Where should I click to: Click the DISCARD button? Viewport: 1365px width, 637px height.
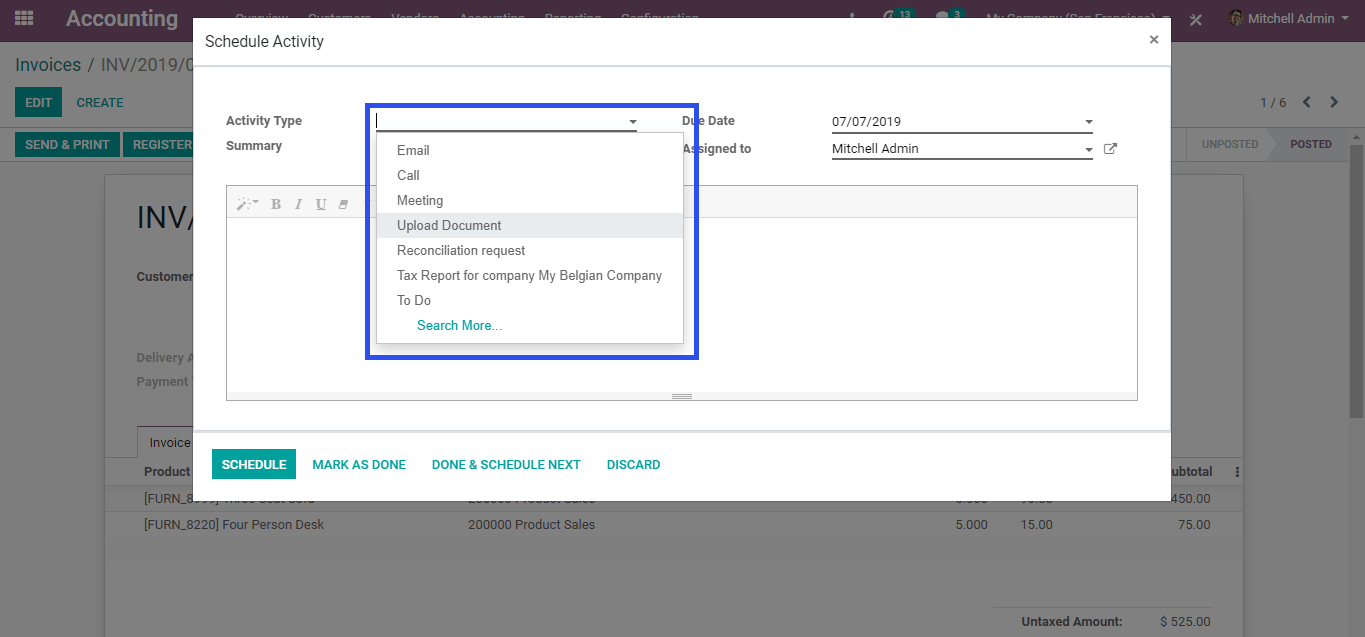point(633,465)
